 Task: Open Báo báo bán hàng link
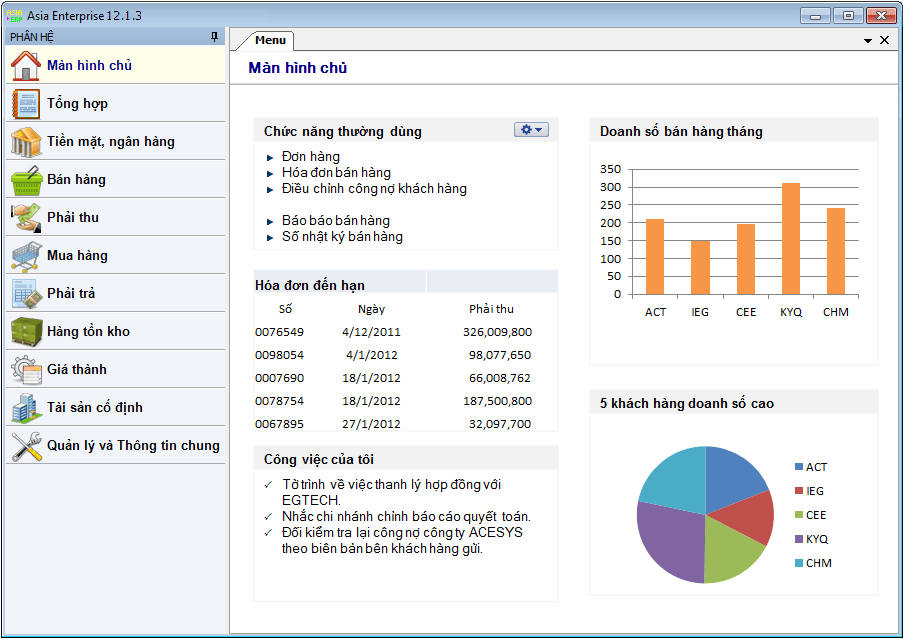[335, 221]
